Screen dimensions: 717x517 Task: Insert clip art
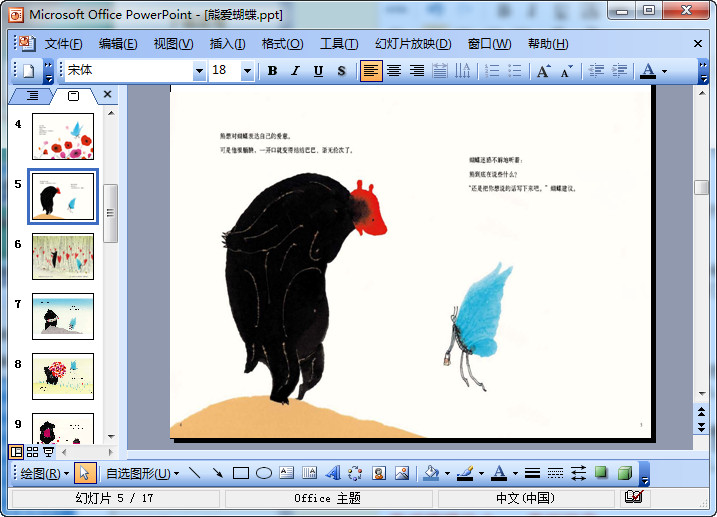379,473
